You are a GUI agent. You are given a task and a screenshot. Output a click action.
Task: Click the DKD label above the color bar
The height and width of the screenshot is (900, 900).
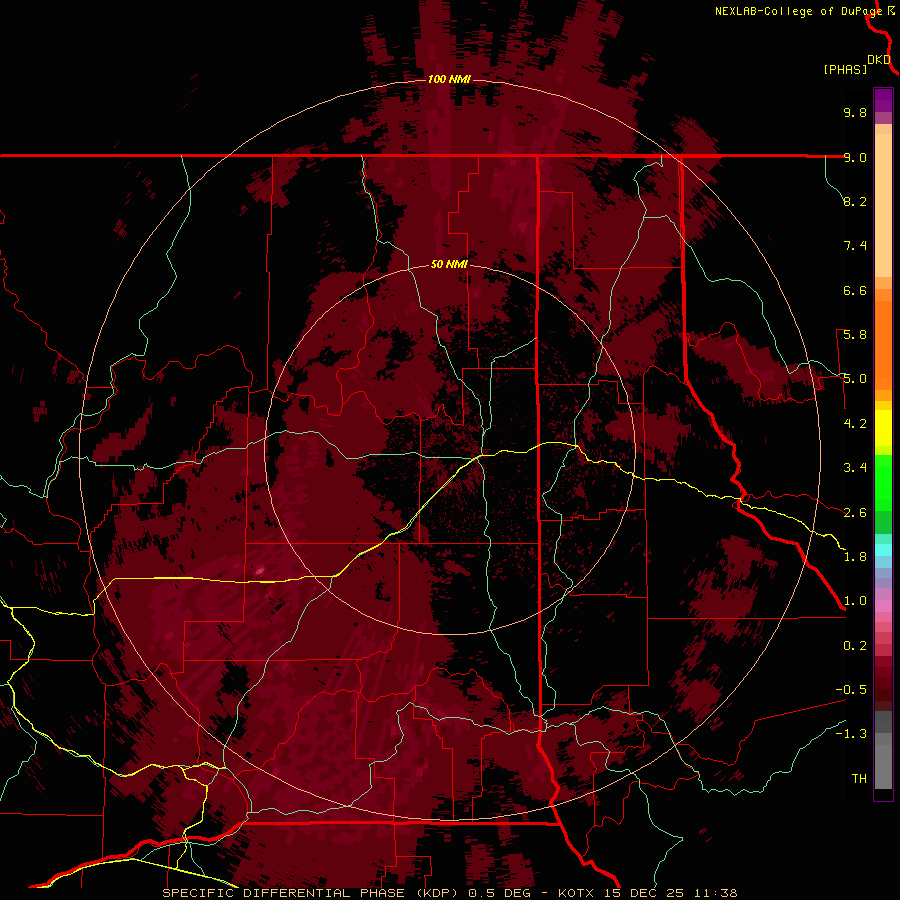879,60
